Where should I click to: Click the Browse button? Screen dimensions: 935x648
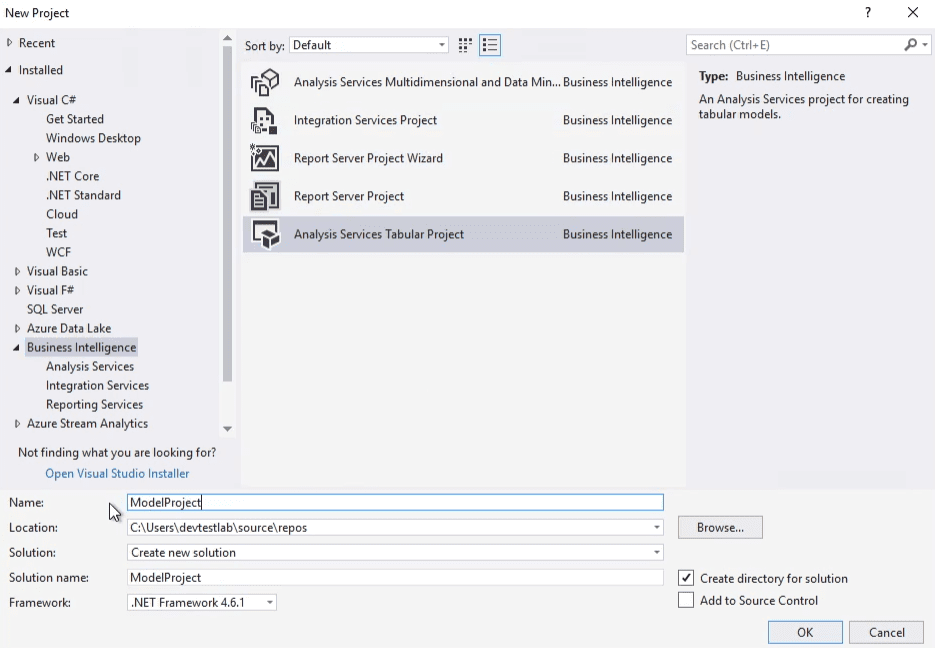pos(720,527)
